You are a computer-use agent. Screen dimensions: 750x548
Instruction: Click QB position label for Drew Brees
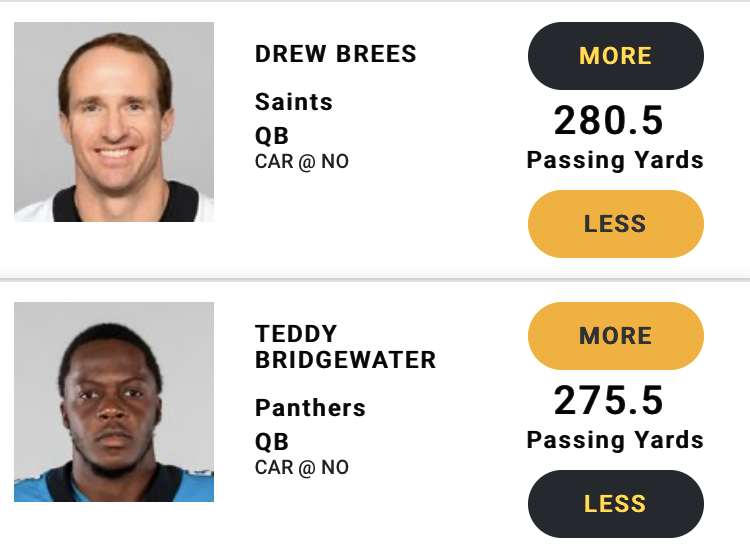272,136
